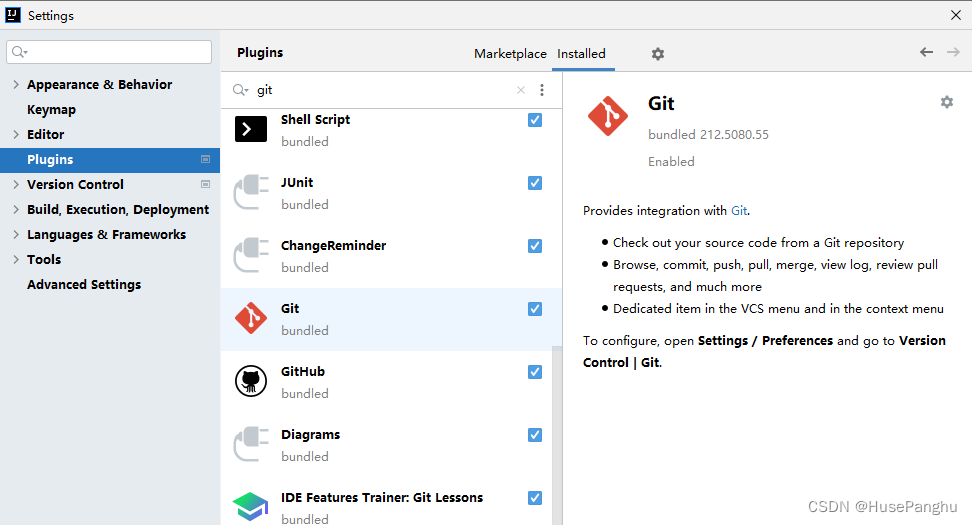Clear the plugin search text with X
Screen dimensions: 972x525
(x=520, y=90)
